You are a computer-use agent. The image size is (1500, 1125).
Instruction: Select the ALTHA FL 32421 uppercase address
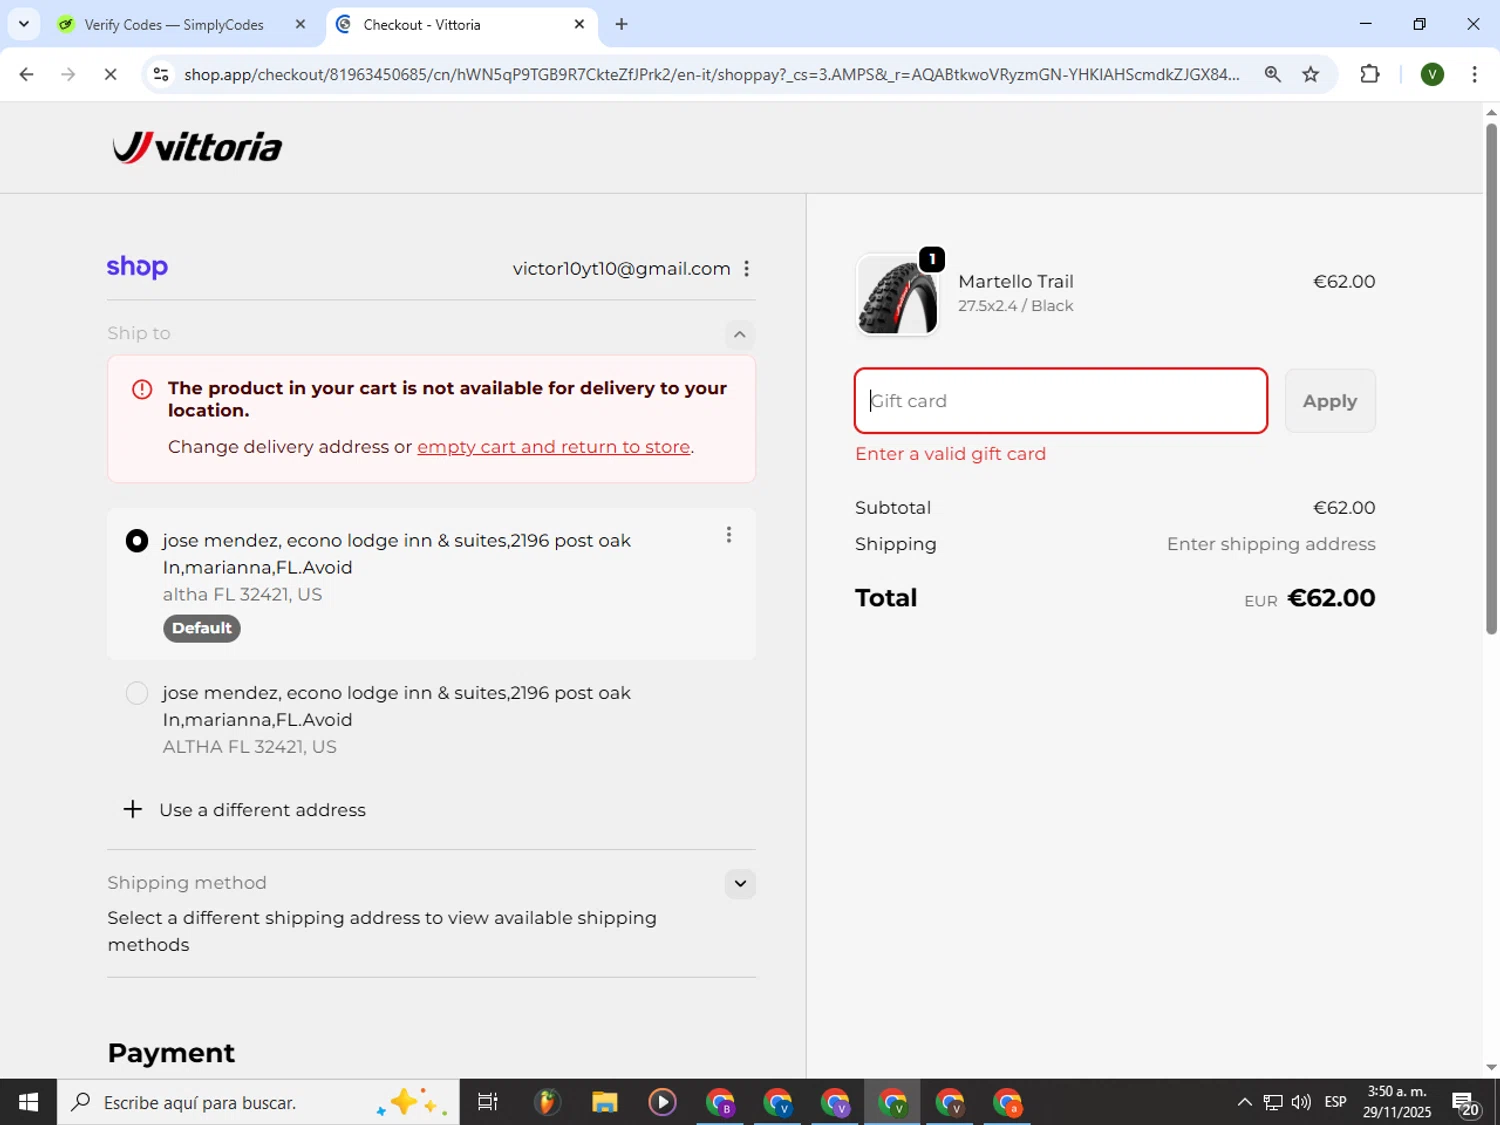137,693
